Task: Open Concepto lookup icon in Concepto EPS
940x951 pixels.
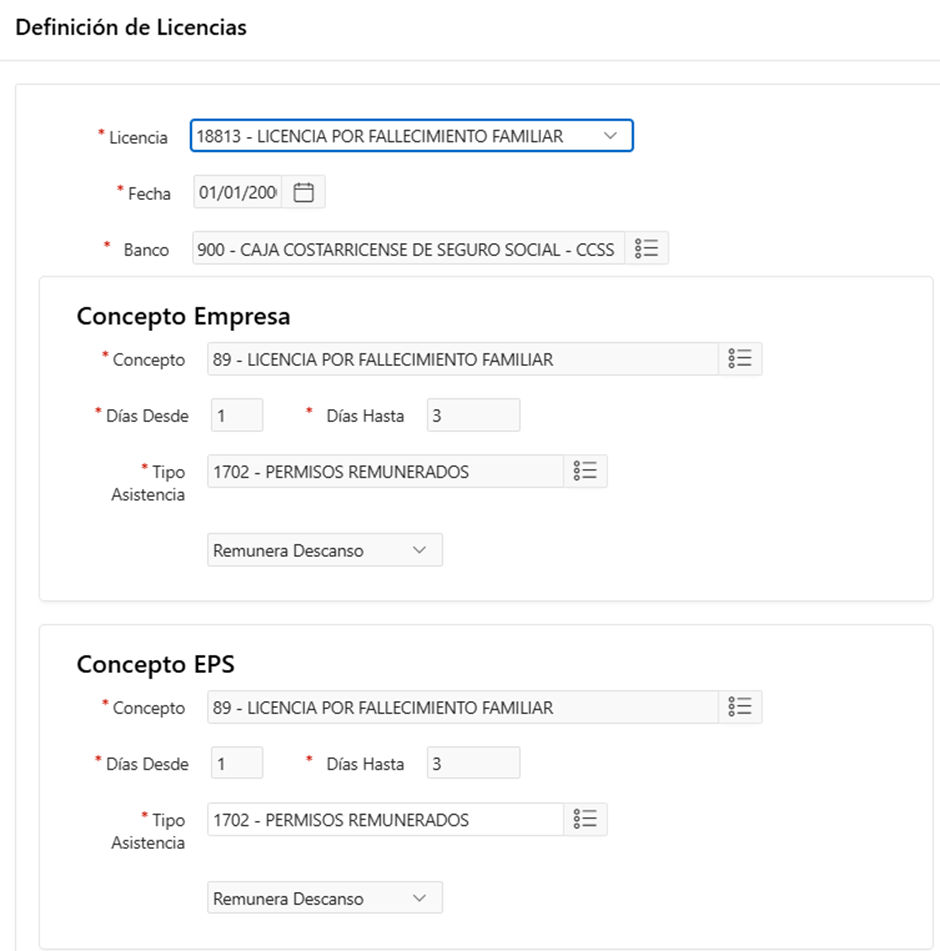Action: pos(740,707)
